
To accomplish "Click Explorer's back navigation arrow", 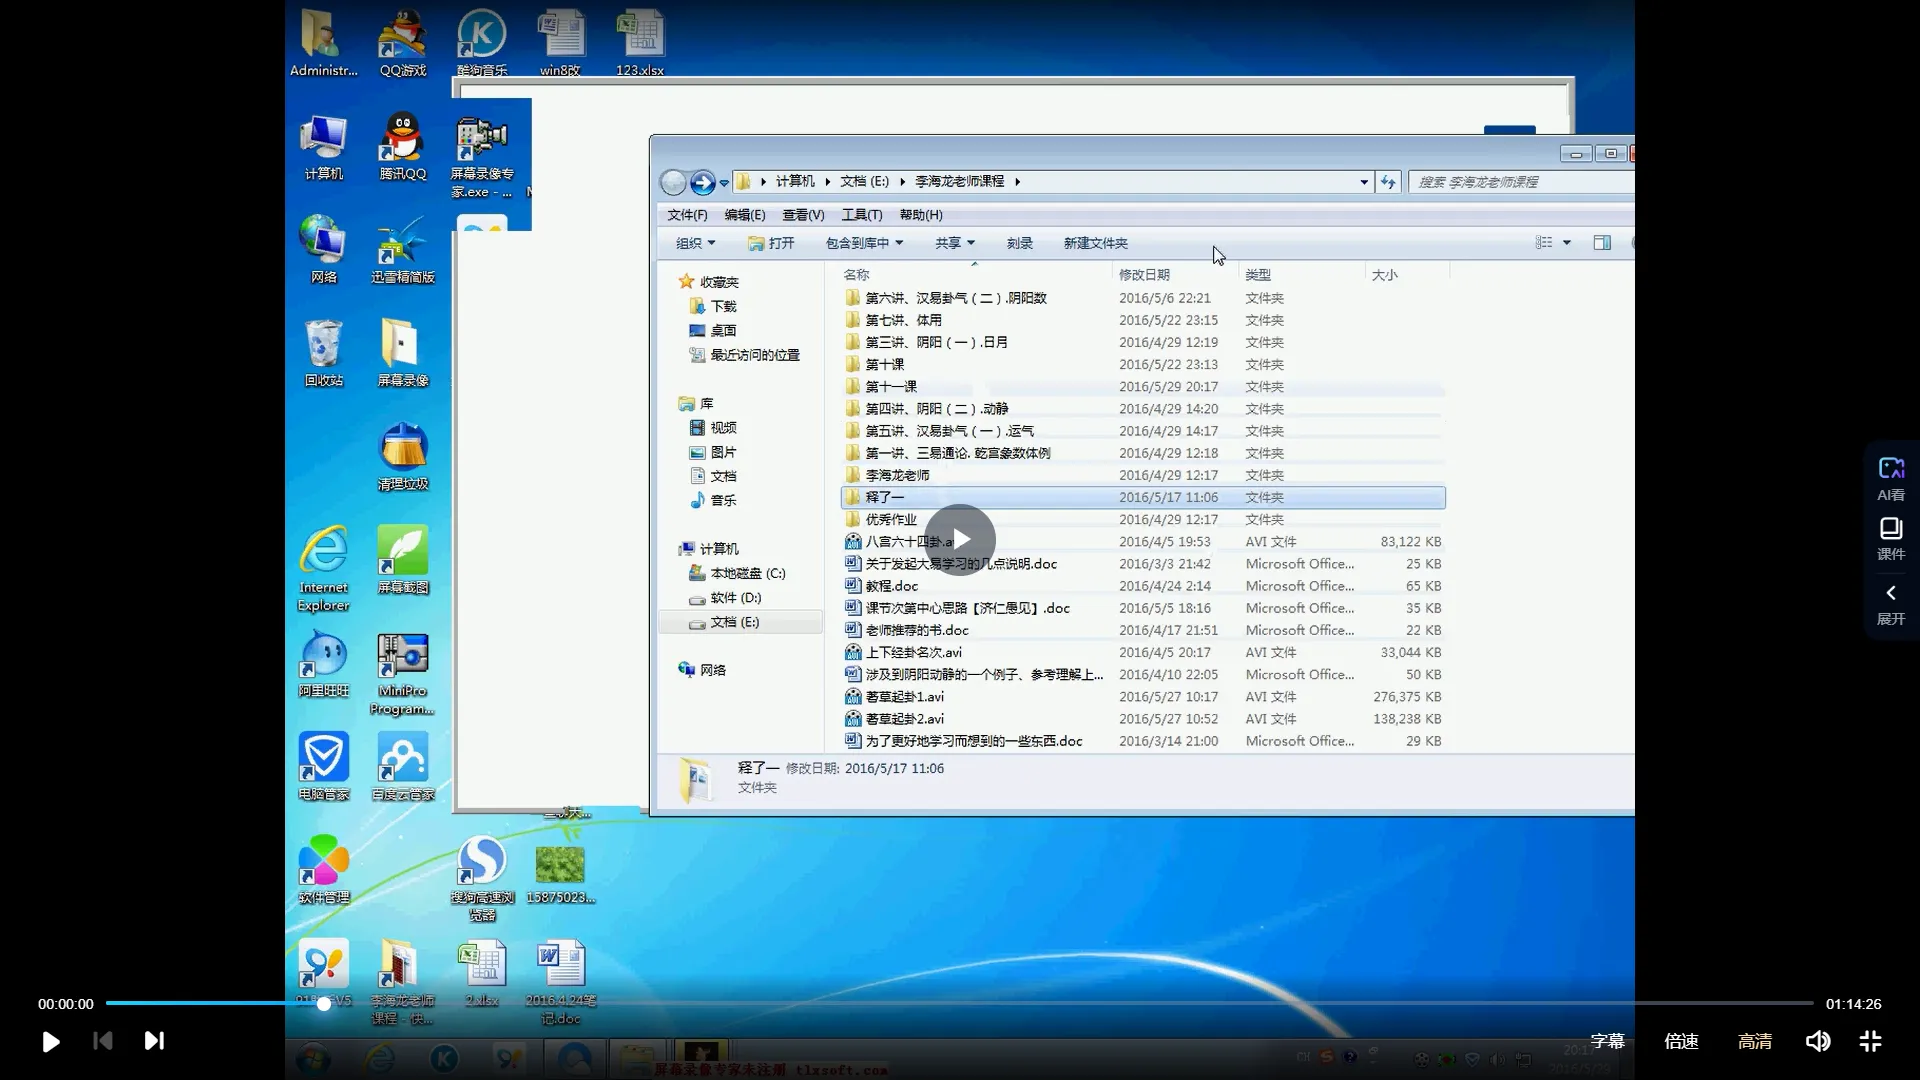I will click(673, 182).
